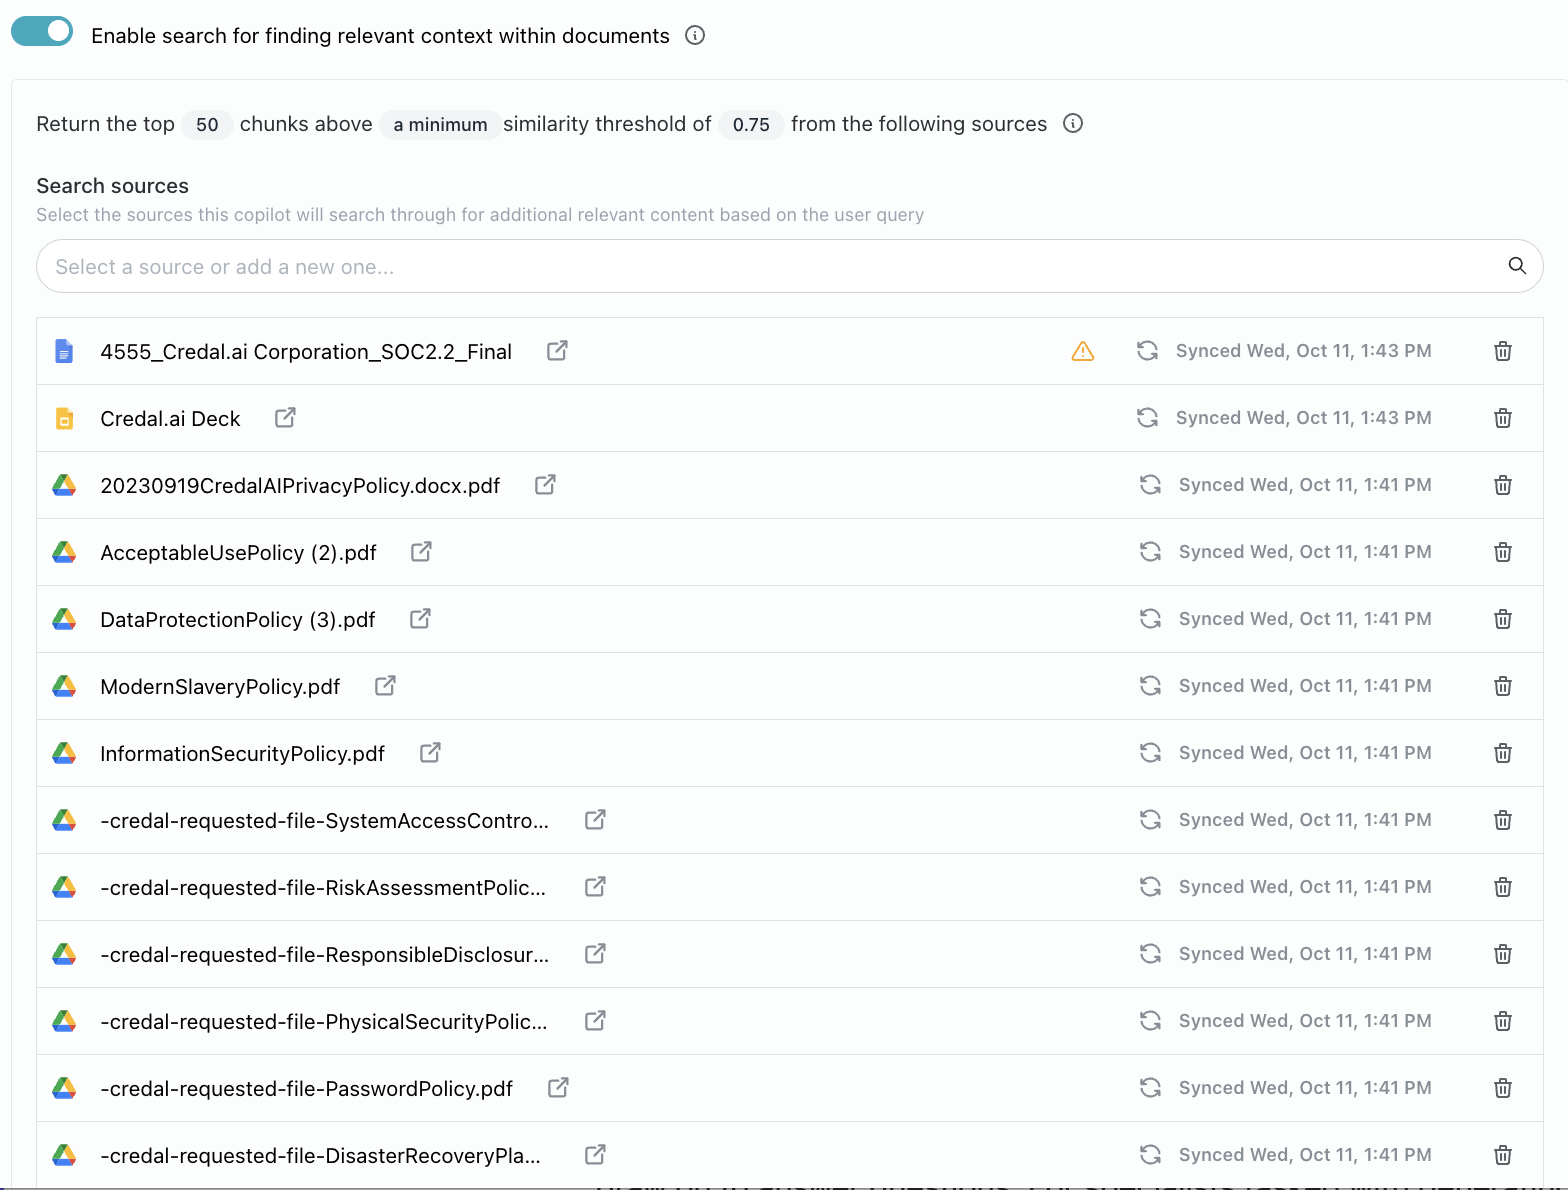The image size is (1568, 1190).
Task: Open external link for DisasterRecoveryPla... file
Action: [595, 1155]
